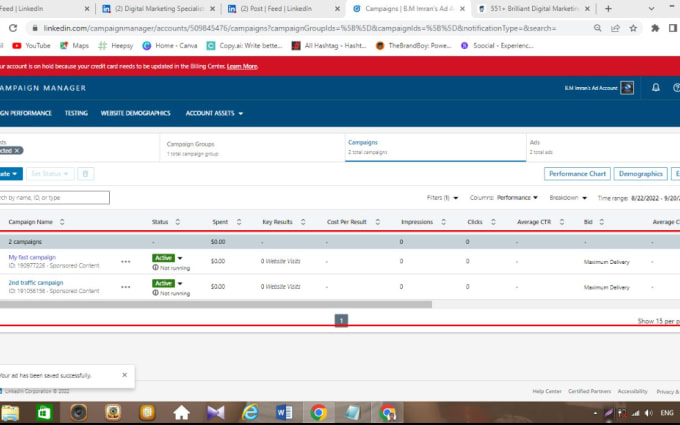Sort by Bid column arrows

(602, 222)
